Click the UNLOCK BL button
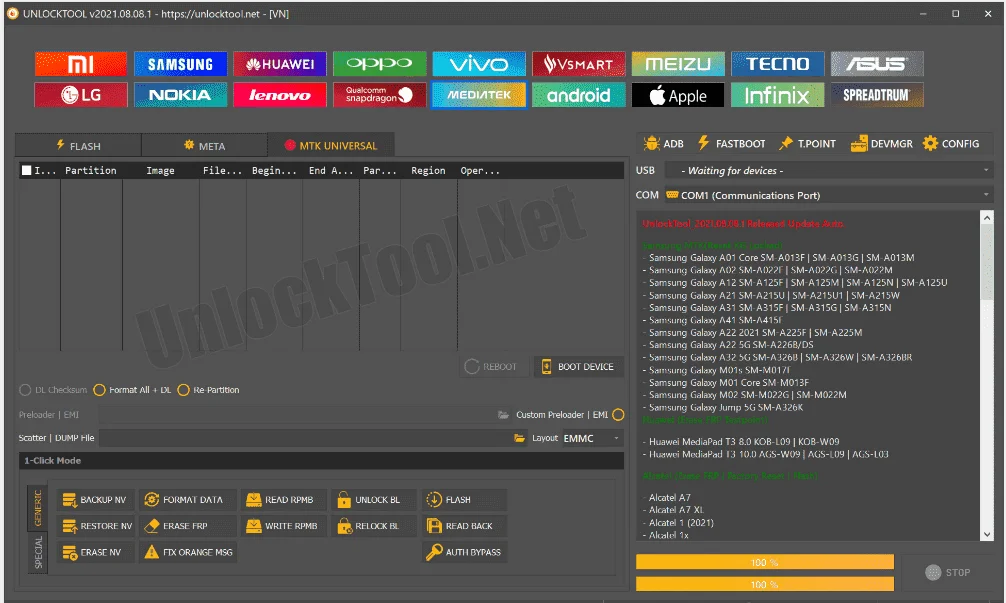The width and height of the screenshot is (1006, 603). click(373, 500)
